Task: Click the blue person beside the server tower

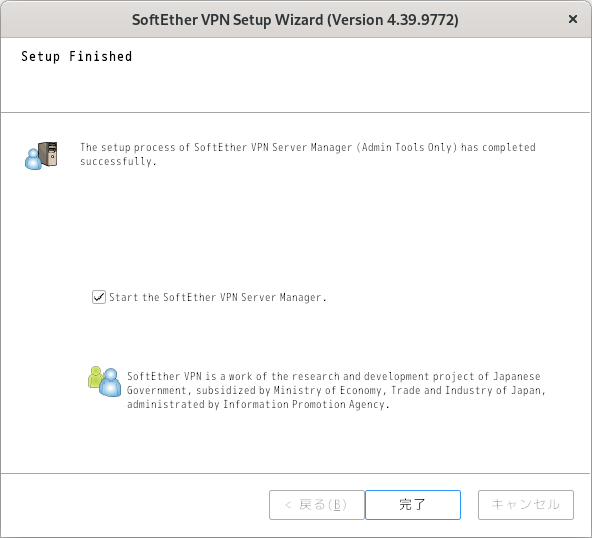Action: pos(33,159)
